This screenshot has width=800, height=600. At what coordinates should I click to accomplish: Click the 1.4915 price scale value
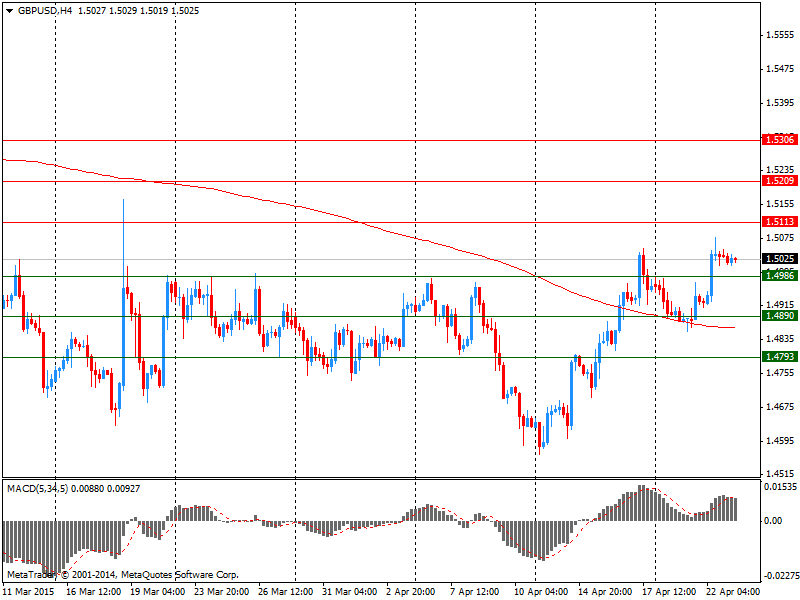tap(780, 305)
